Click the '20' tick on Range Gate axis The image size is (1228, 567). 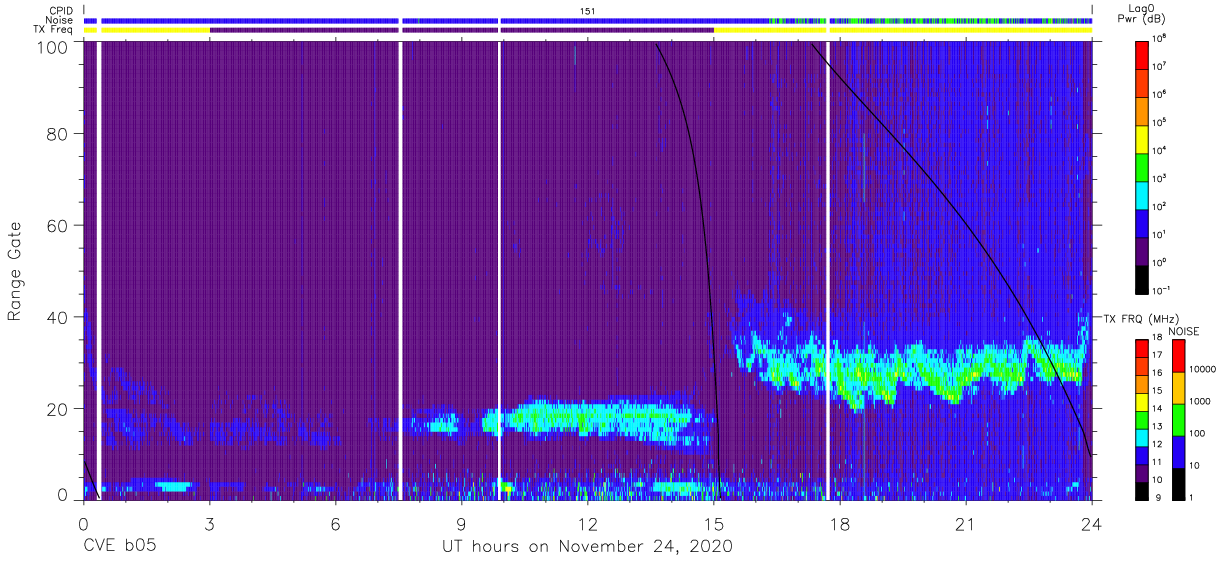pyautogui.click(x=58, y=408)
